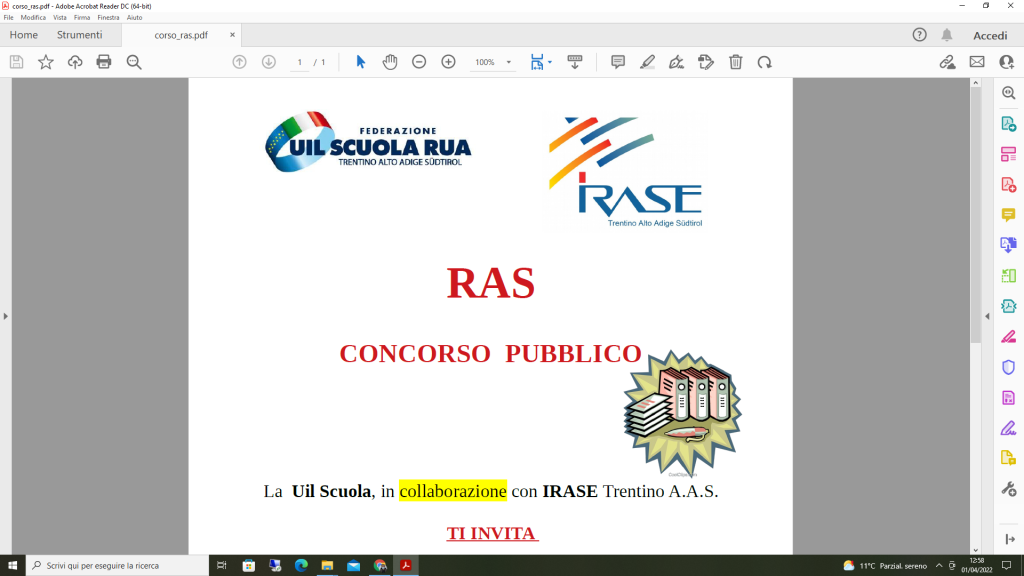Click the Windows Start button
The height and width of the screenshot is (576, 1024).
[12, 566]
